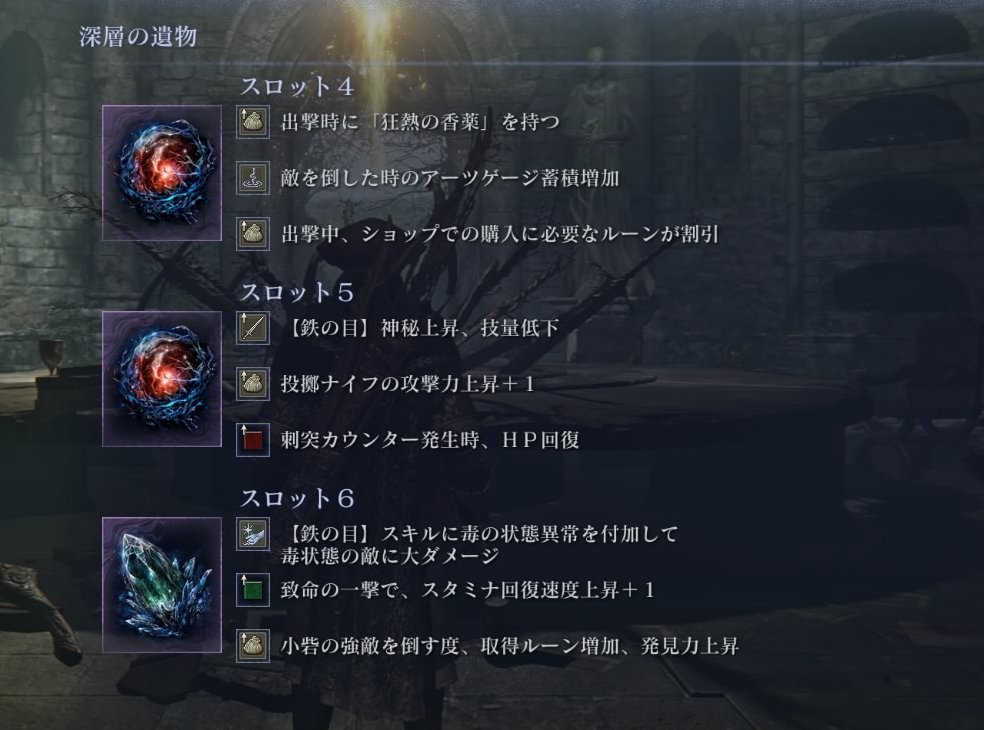Select the スロット６ heading
The height and width of the screenshot is (730, 984).
(297, 498)
